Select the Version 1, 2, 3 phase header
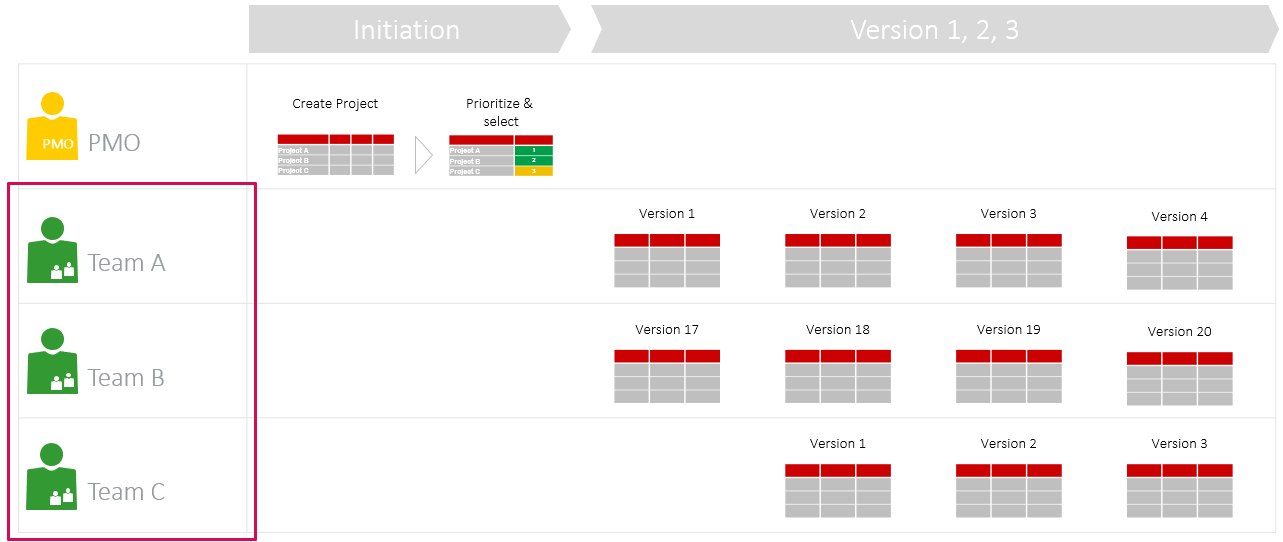1283x542 pixels. click(x=934, y=30)
